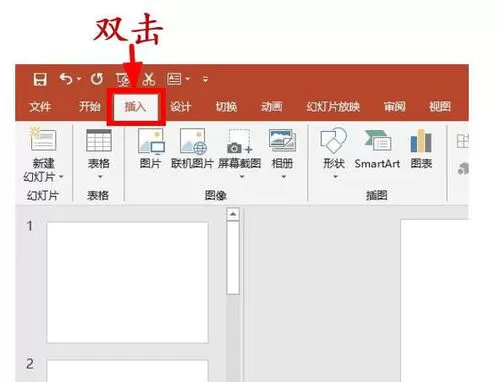
Task: Open the Undo history dropdown arrow
Action: click(x=79, y=79)
